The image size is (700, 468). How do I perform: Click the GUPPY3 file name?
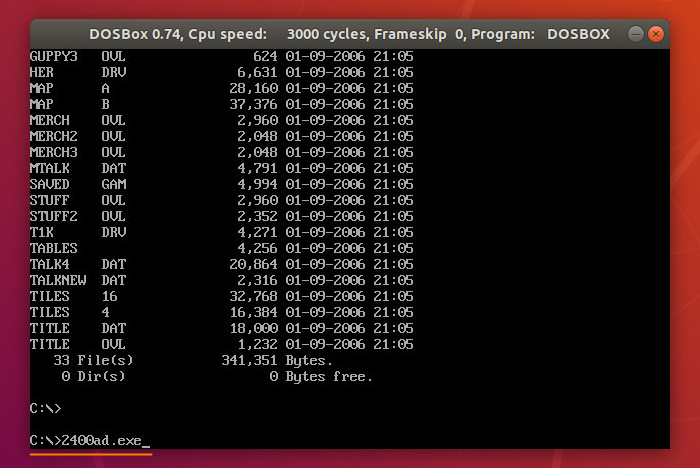coord(54,56)
